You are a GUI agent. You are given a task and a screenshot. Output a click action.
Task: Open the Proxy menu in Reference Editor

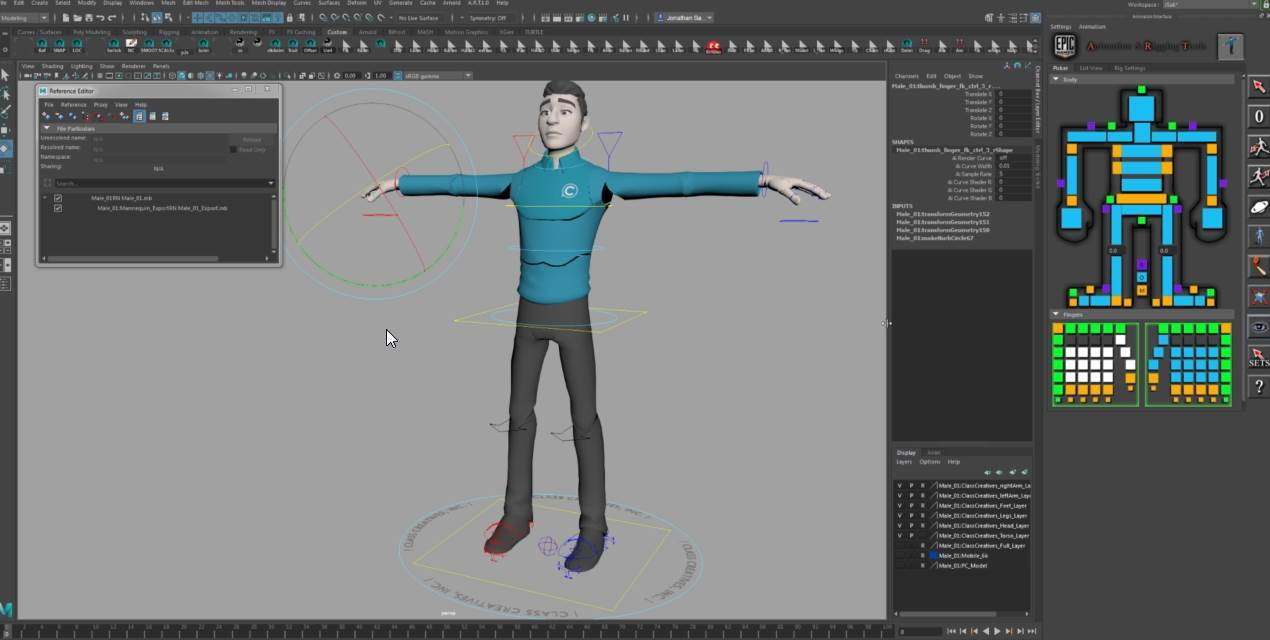[x=100, y=104]
